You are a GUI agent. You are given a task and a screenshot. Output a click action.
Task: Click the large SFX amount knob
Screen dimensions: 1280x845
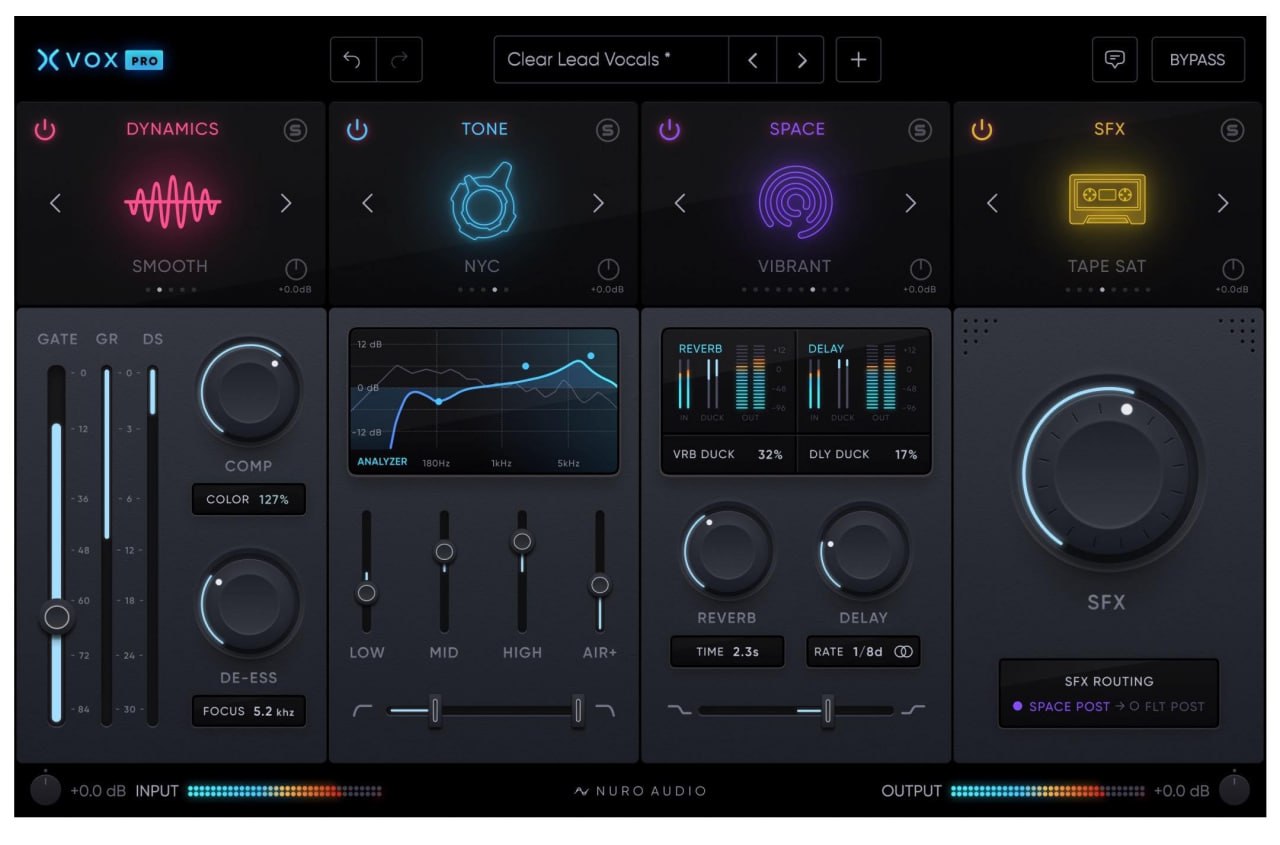pos(1107,472)
